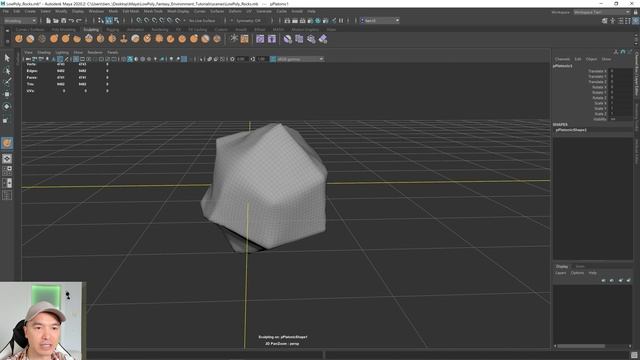Image resolution: width=640 pixels, height=360 pixels.
Task: Click the Undo arrow icon in the status line
Action: pos(71,20)
